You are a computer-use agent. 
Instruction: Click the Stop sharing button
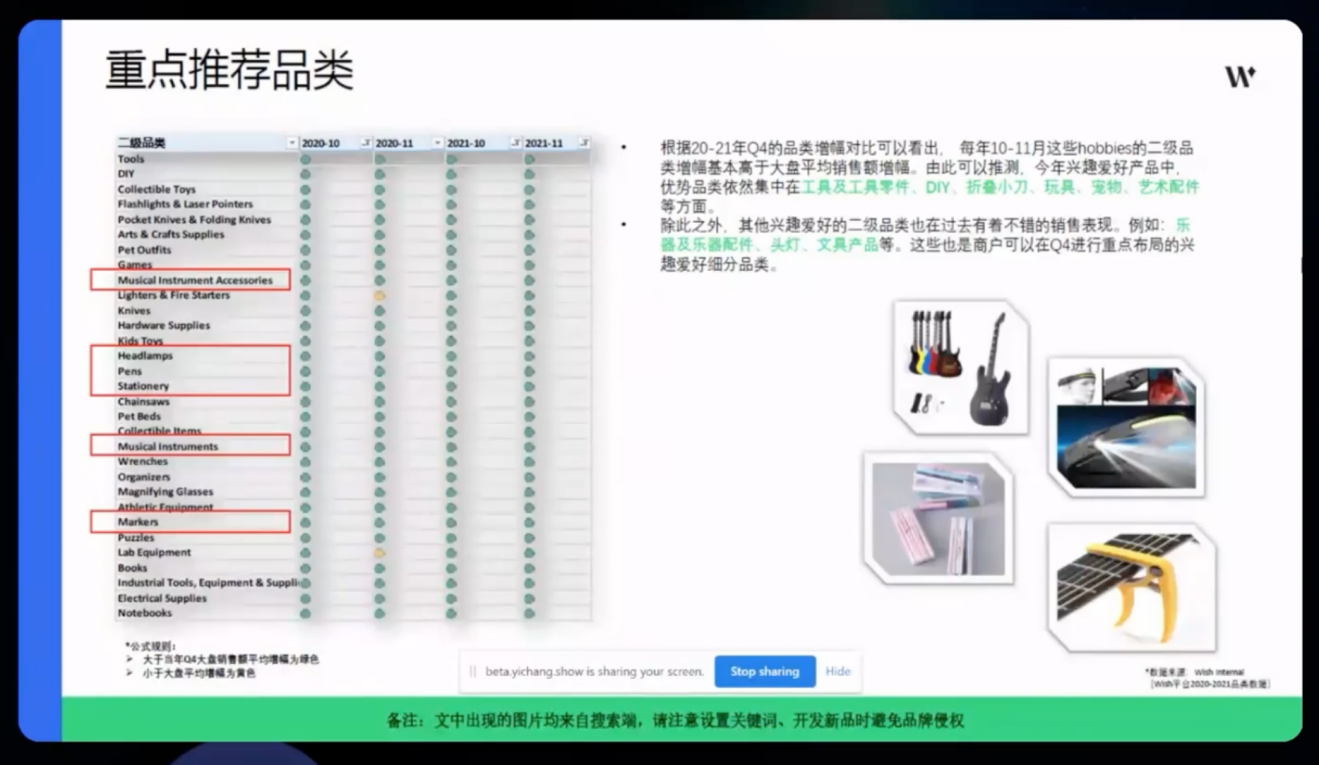tap(764, 672)
